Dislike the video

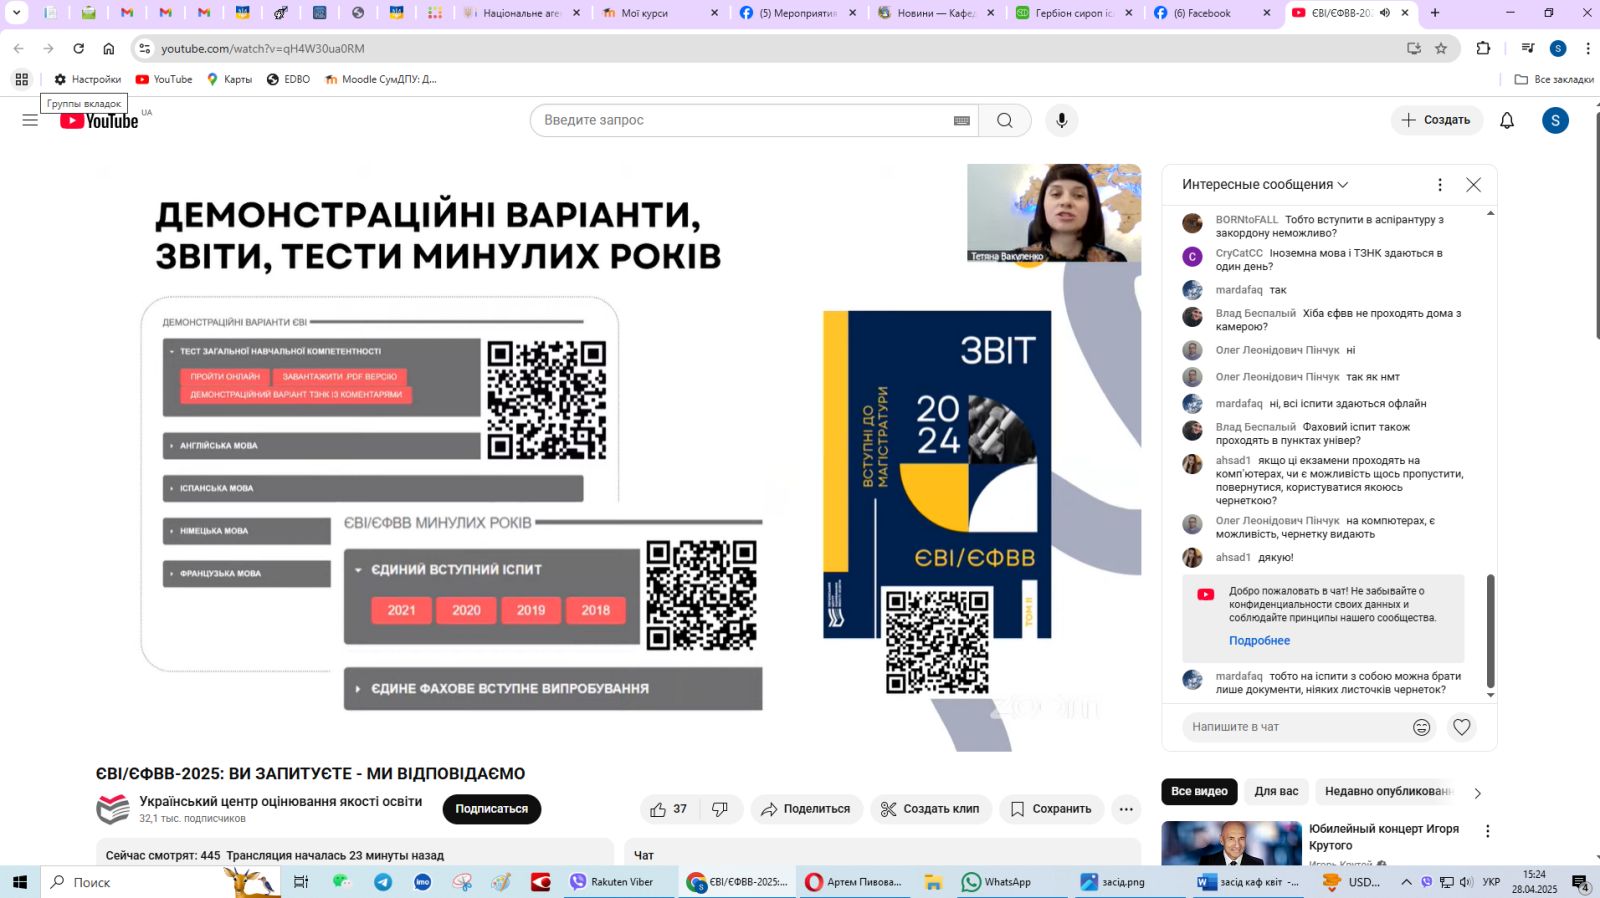coord(720,809)
